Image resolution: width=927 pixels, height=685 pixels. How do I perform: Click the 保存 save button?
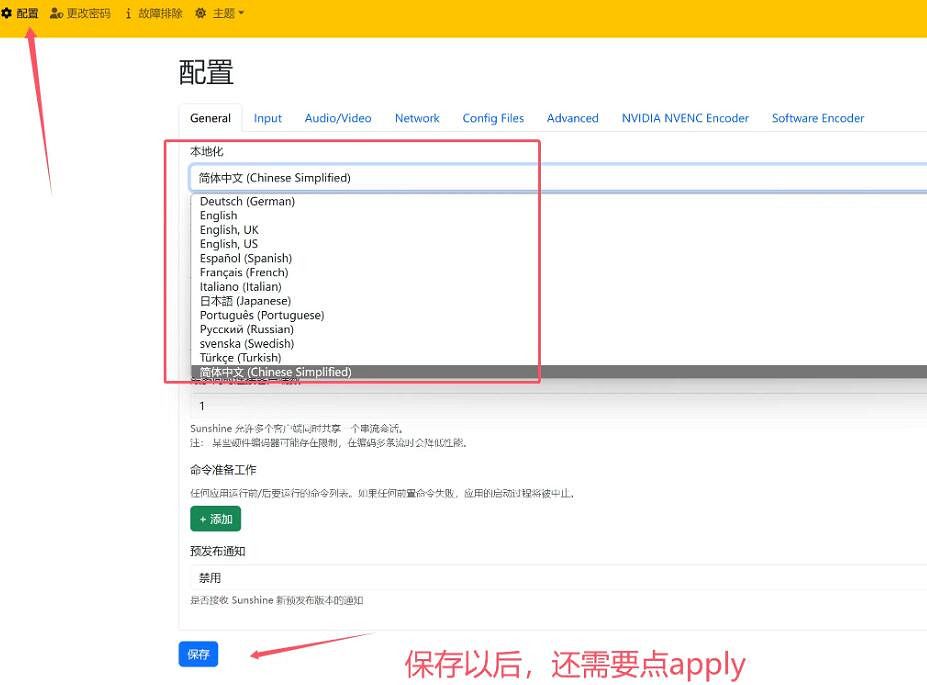pyautogui.click(x=197, y=654)
